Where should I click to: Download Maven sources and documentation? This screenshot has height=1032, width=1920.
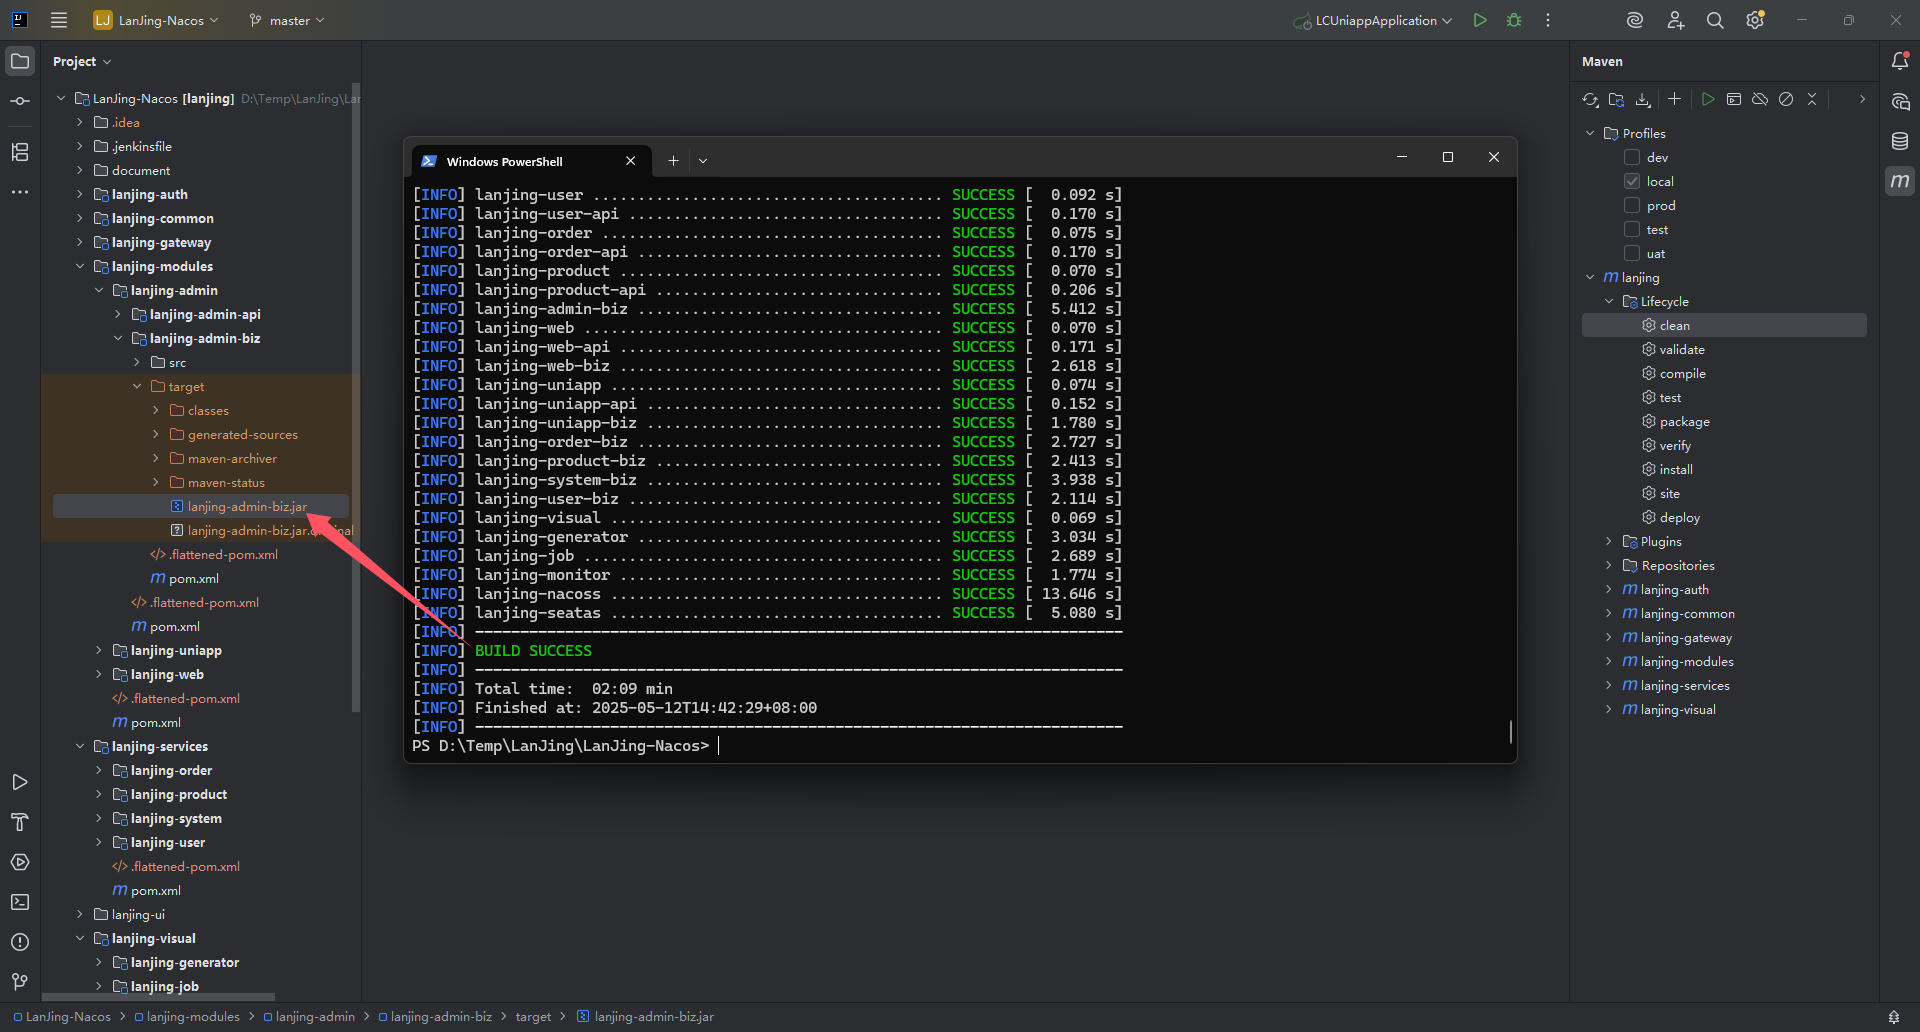1643,99
